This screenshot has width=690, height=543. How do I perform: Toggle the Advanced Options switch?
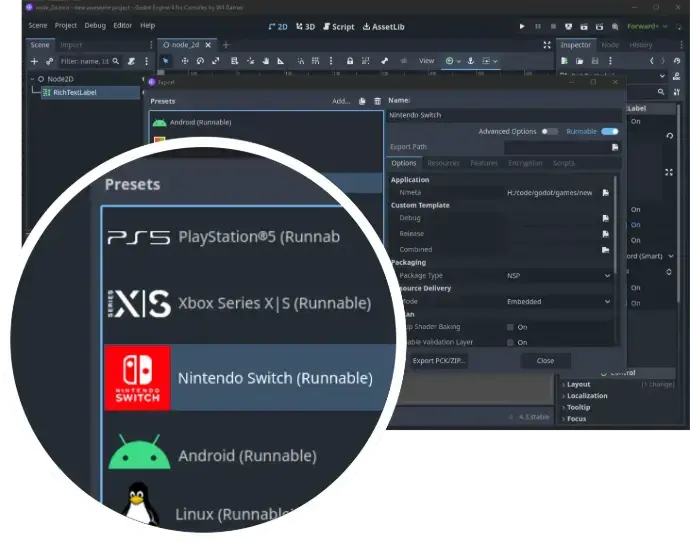(550, 131)
